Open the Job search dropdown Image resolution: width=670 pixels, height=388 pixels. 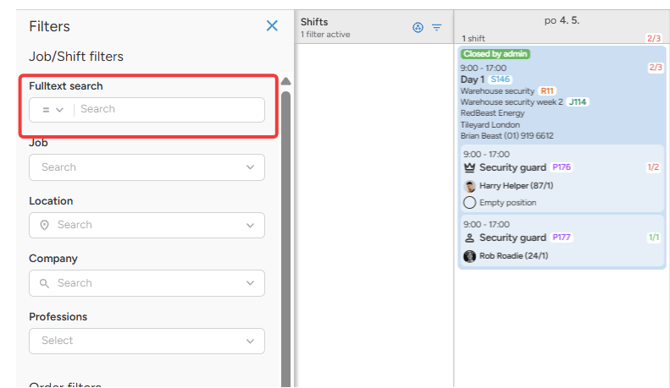point(147,167)
